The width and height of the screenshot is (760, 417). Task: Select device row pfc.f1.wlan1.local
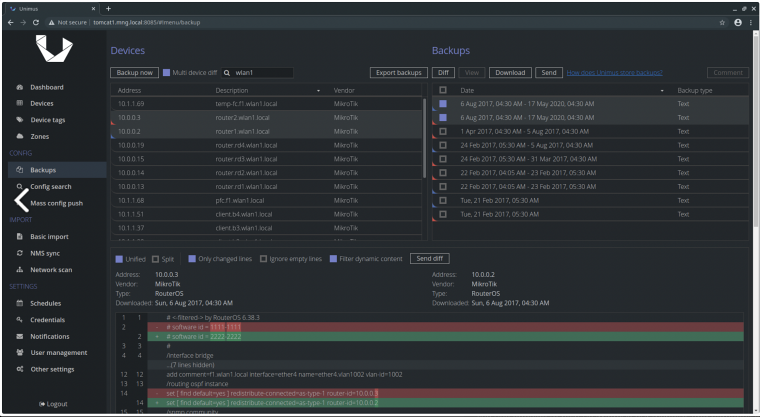(267, 200)
